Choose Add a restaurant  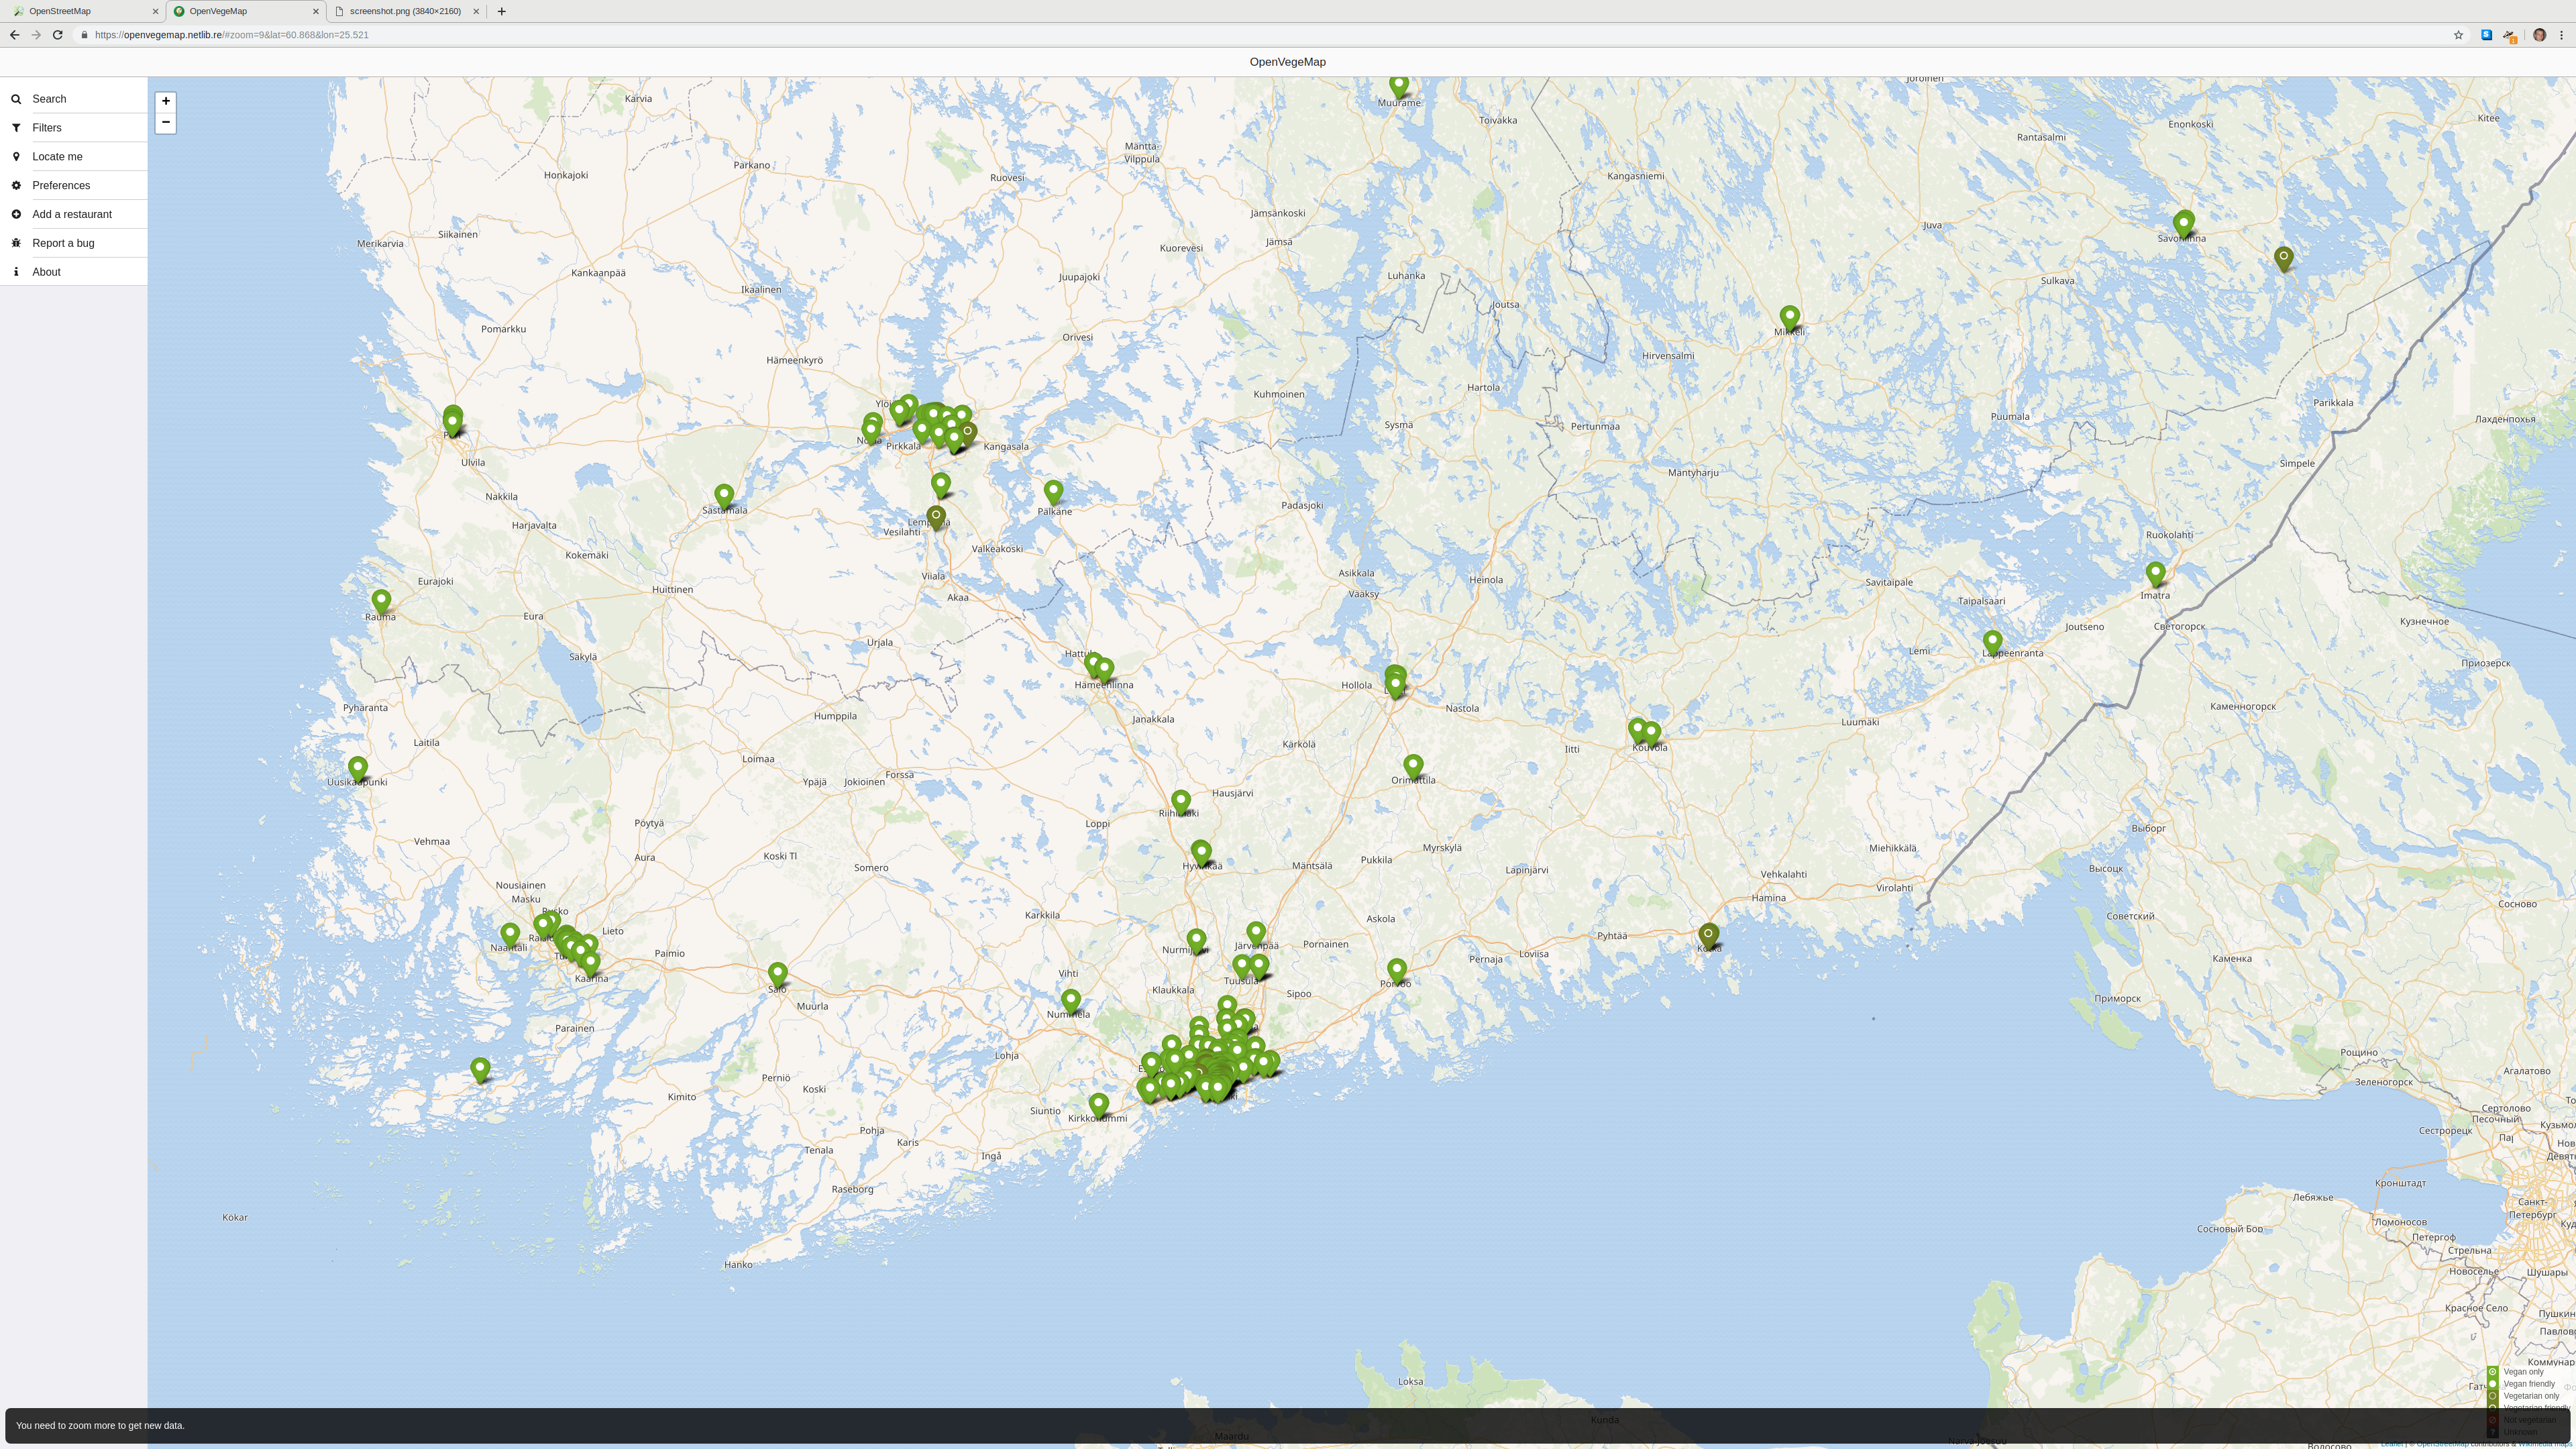coord(73,214)
